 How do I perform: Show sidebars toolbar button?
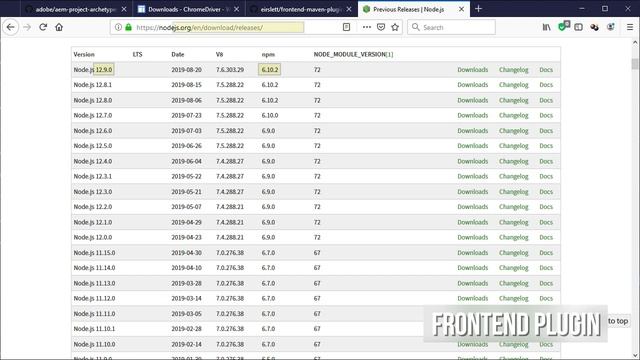click(578, 27)
